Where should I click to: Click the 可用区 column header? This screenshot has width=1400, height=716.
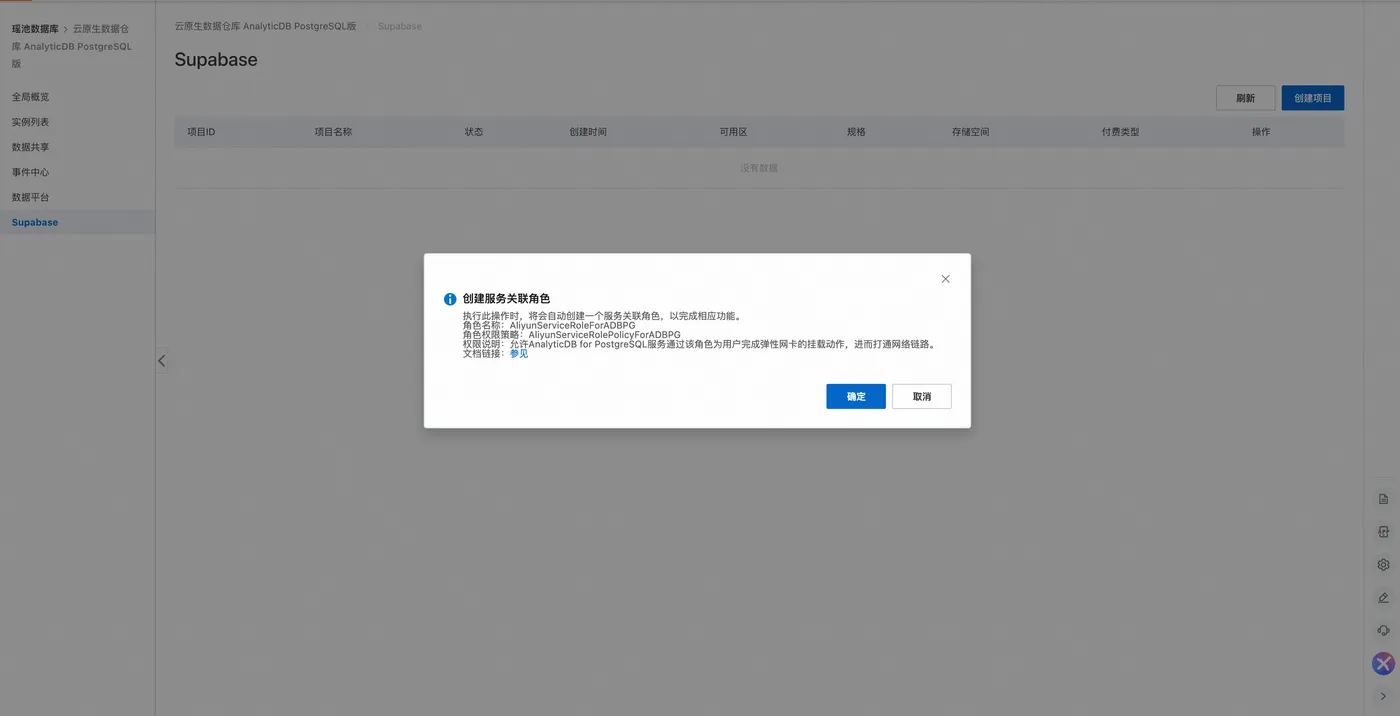(x=733, y=132)
